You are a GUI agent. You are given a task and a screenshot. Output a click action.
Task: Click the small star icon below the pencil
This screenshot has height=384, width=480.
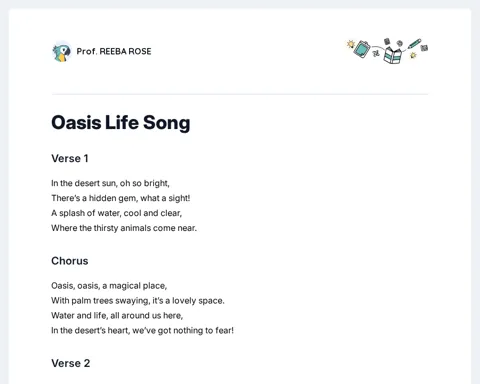click(x=413, y=55)
